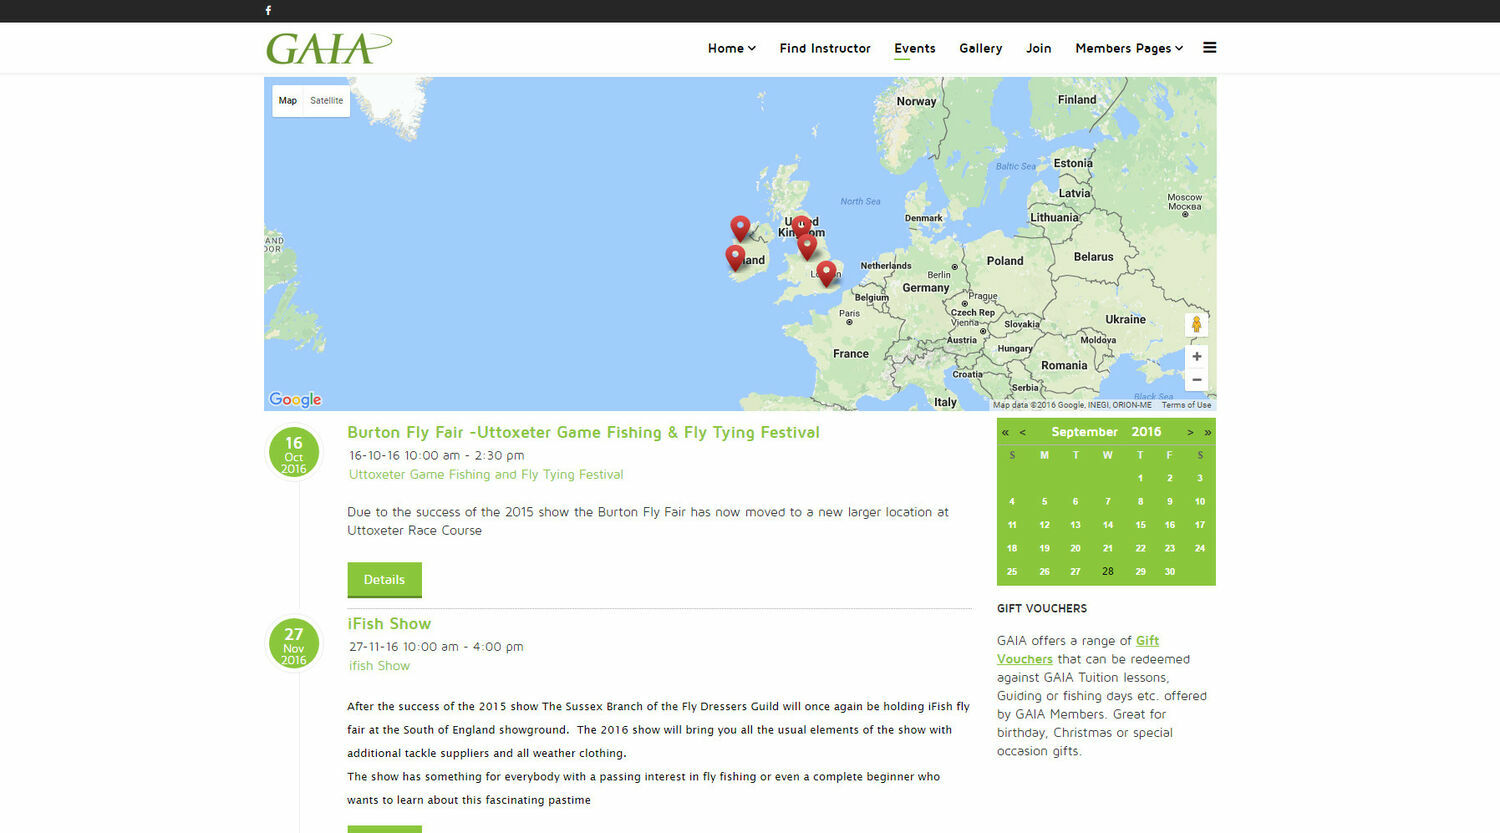Open the hamburger menu icon

[1210, 47]
